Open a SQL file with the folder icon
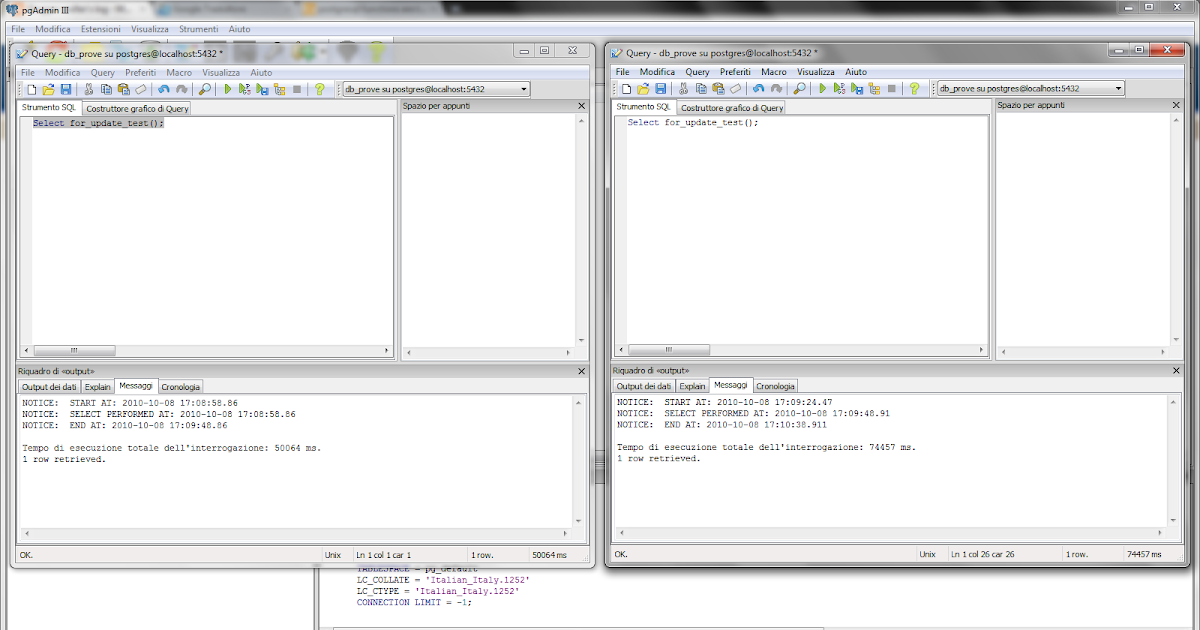The width and height of the screenshot is (1200, 630). 49,88
